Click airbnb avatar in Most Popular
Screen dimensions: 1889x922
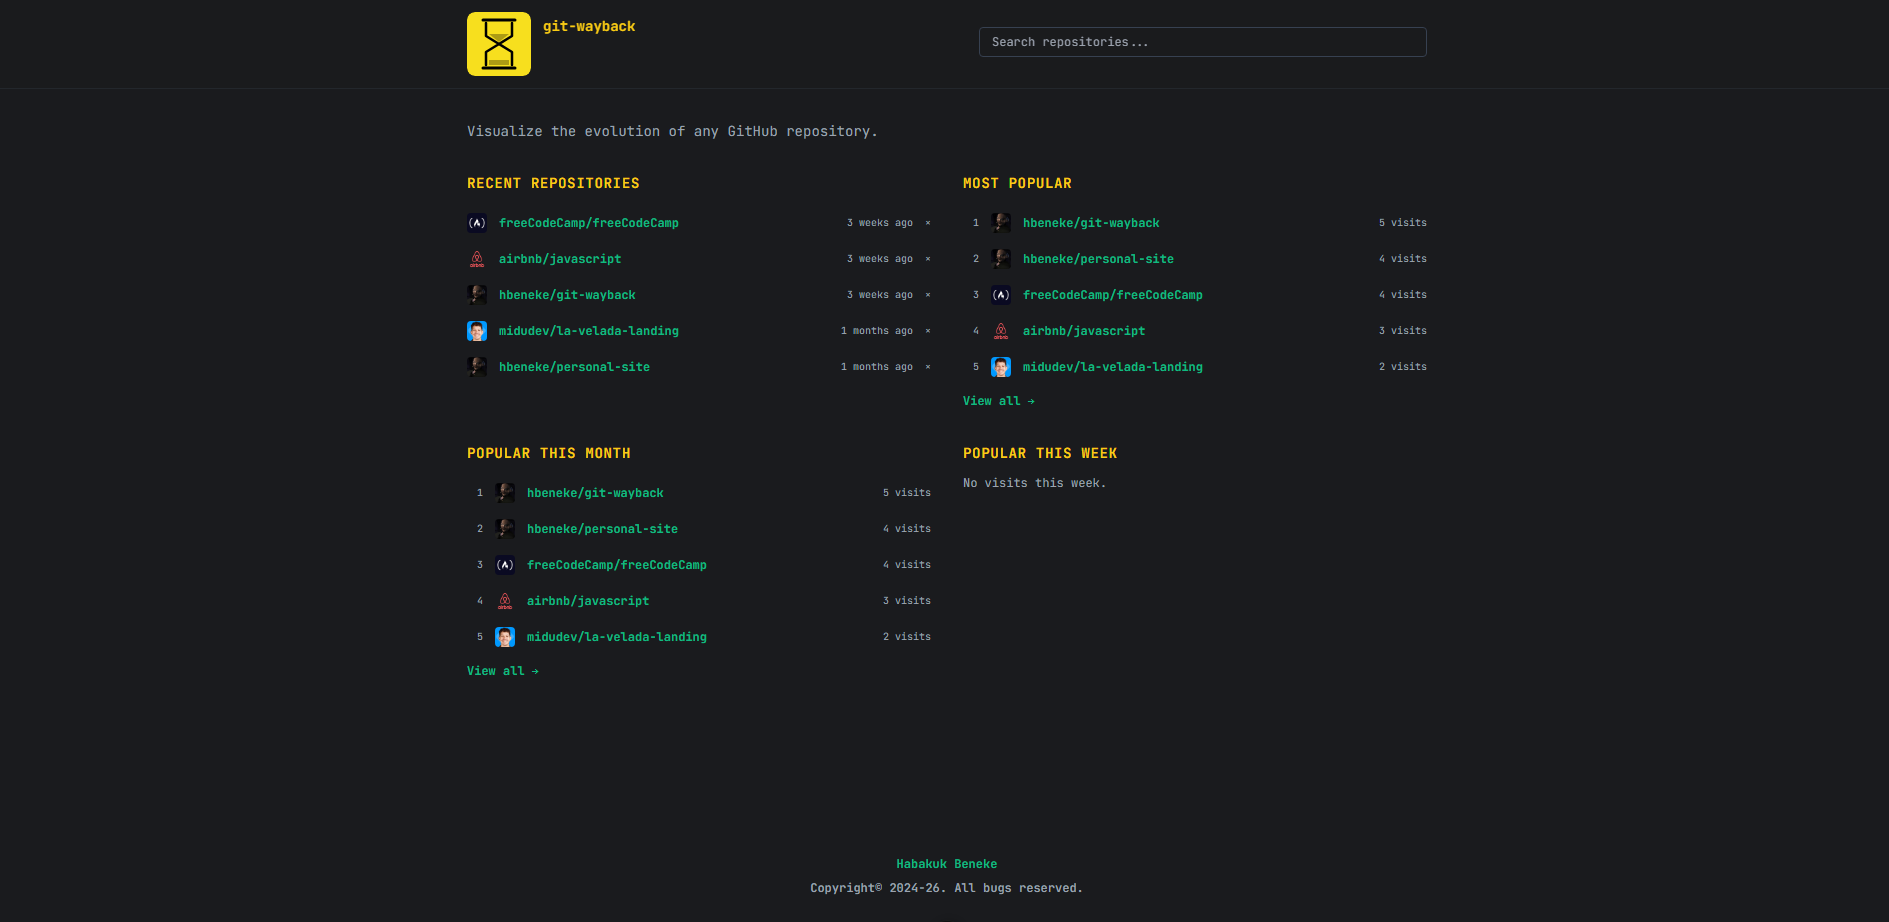point(1001,331)
